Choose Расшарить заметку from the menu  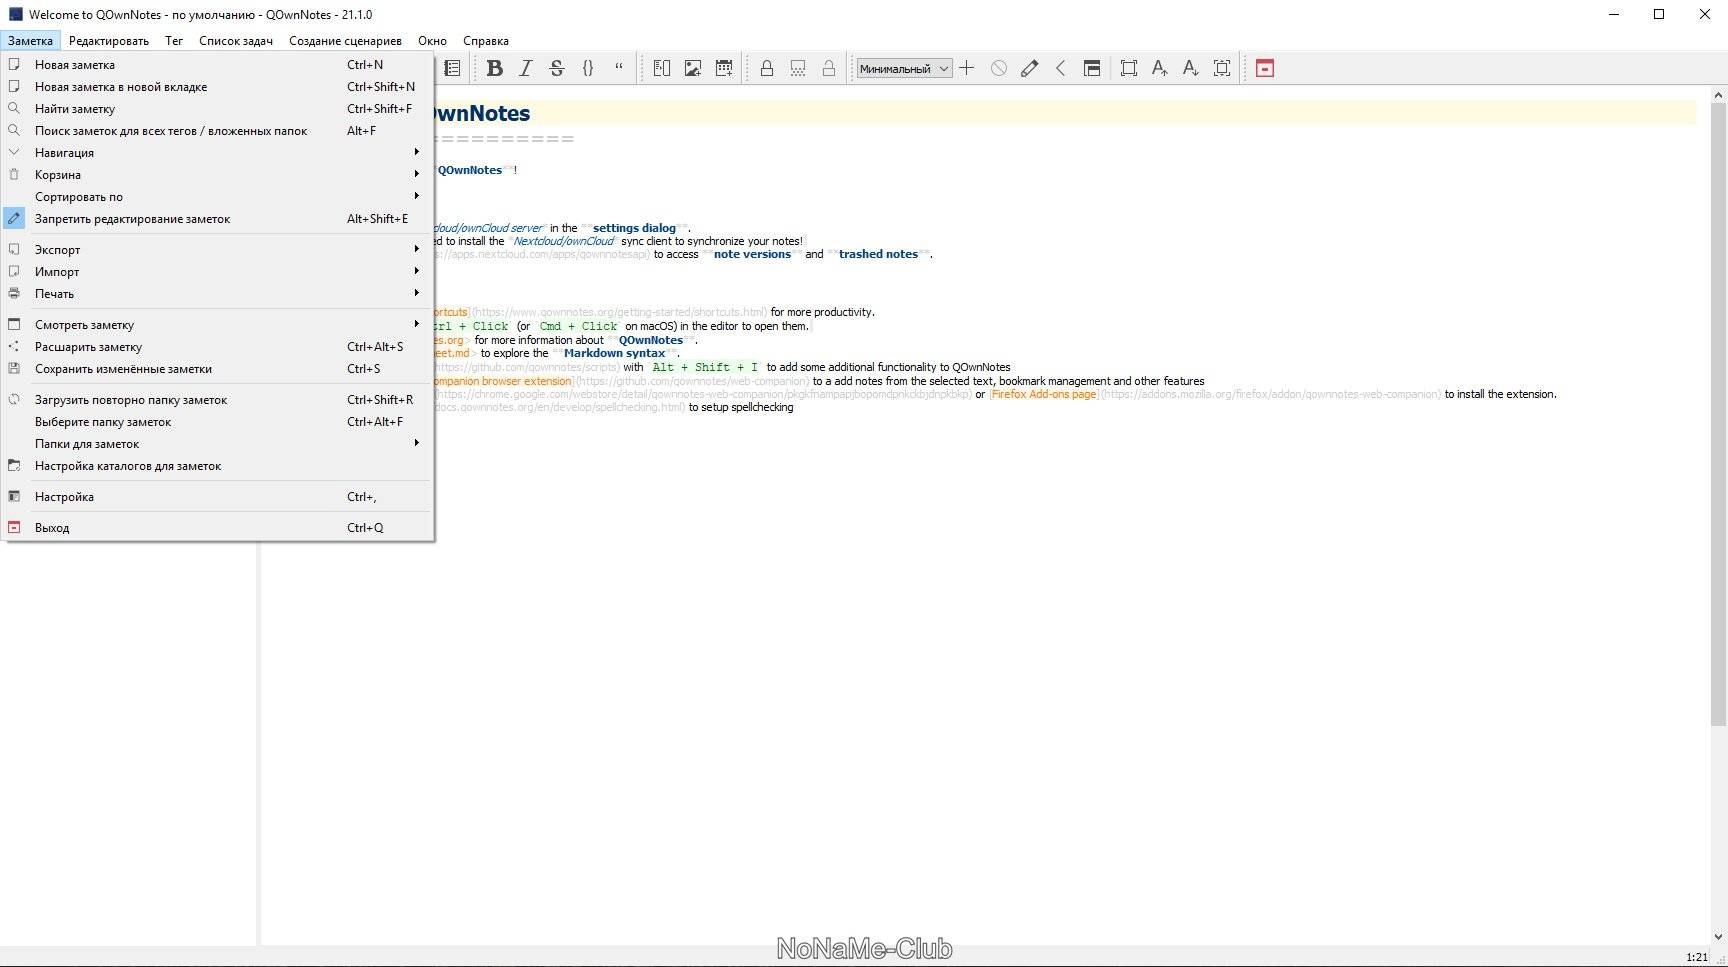218,347
